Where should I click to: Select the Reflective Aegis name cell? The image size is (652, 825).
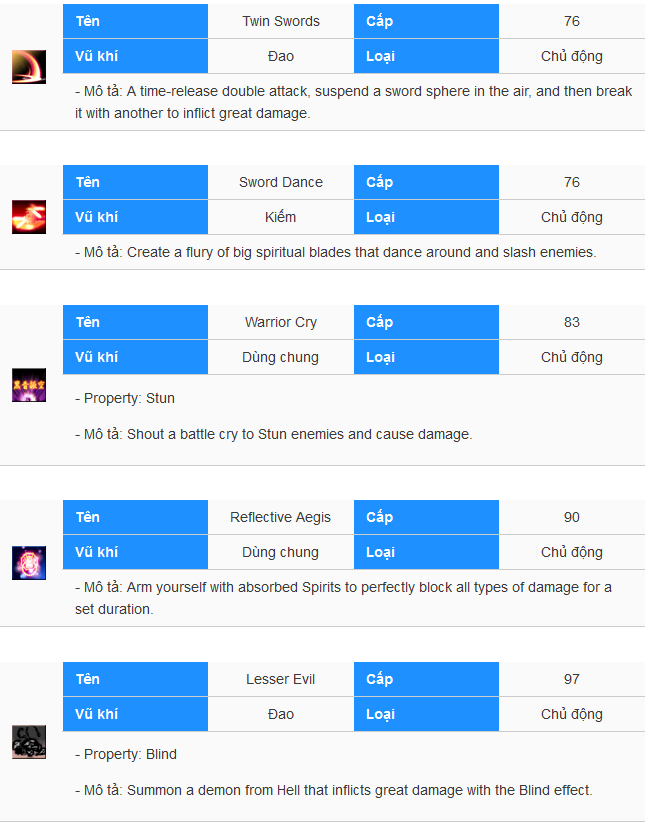pyautogui.click(x=281, y=517)
